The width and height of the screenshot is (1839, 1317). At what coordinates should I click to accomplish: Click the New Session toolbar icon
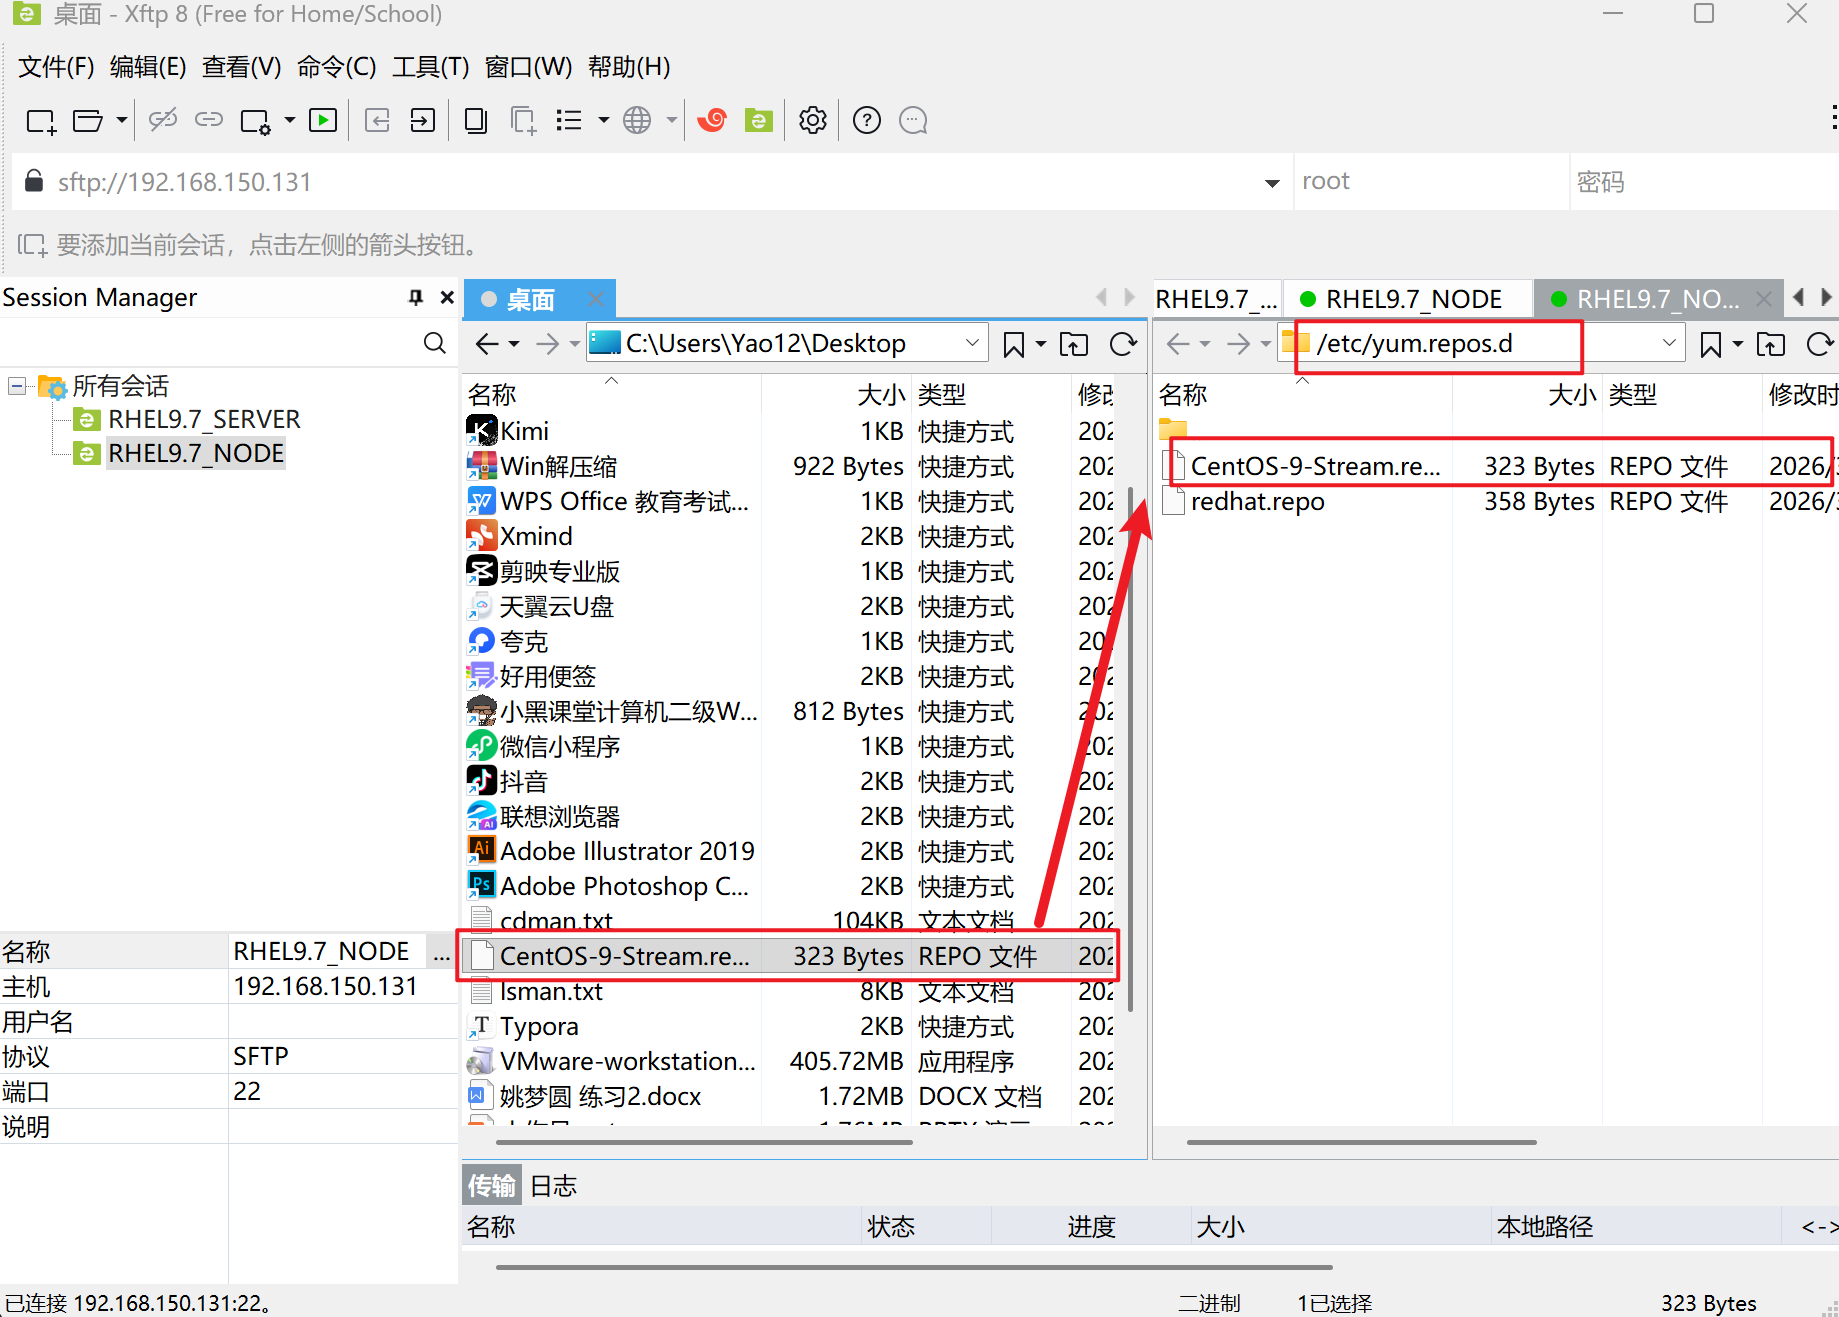coord(40,121)
